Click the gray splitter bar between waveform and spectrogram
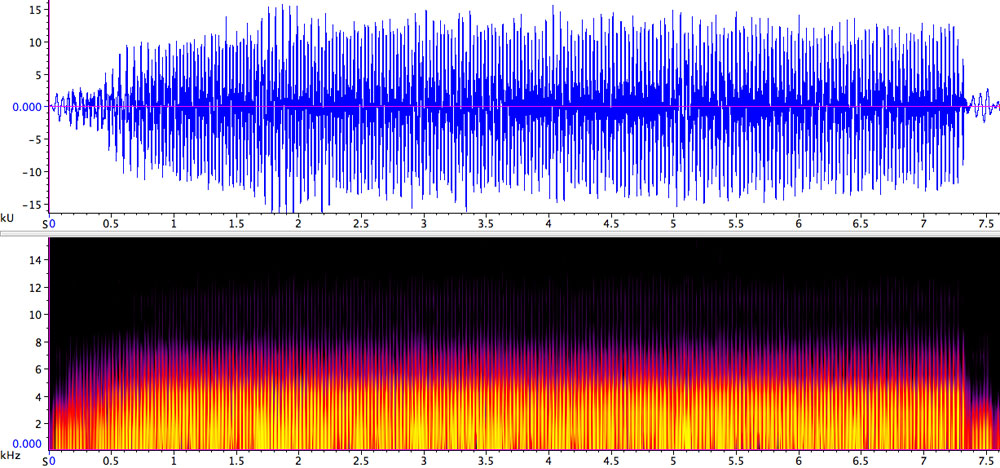Image resolution: width=1000 pixels, height=468 pixels. click(x=500, y=234)
